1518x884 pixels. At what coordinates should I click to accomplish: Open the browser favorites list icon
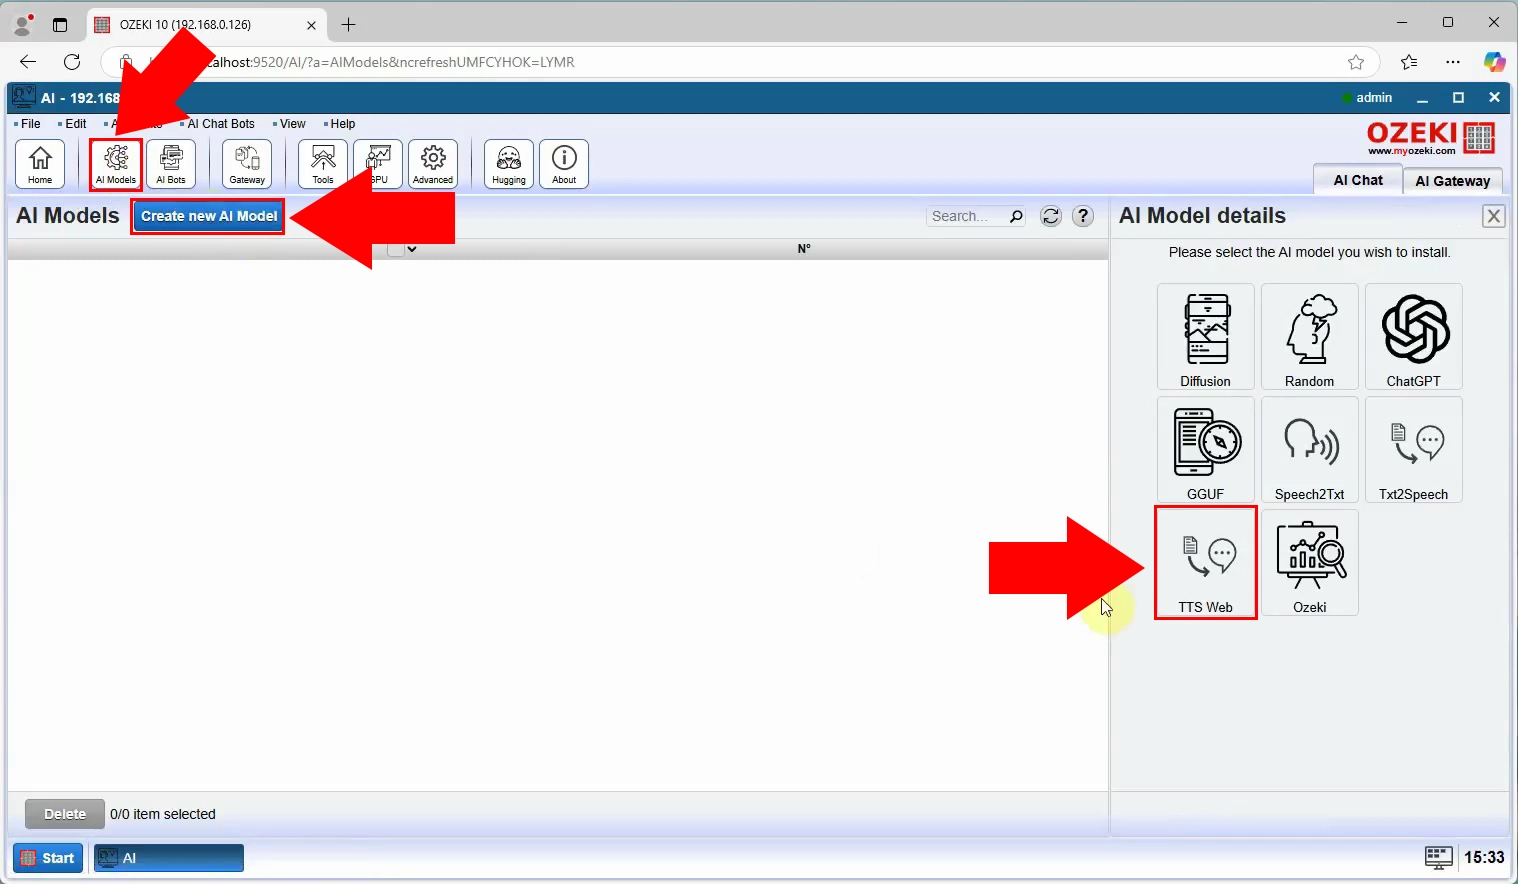click(1409, 62)
